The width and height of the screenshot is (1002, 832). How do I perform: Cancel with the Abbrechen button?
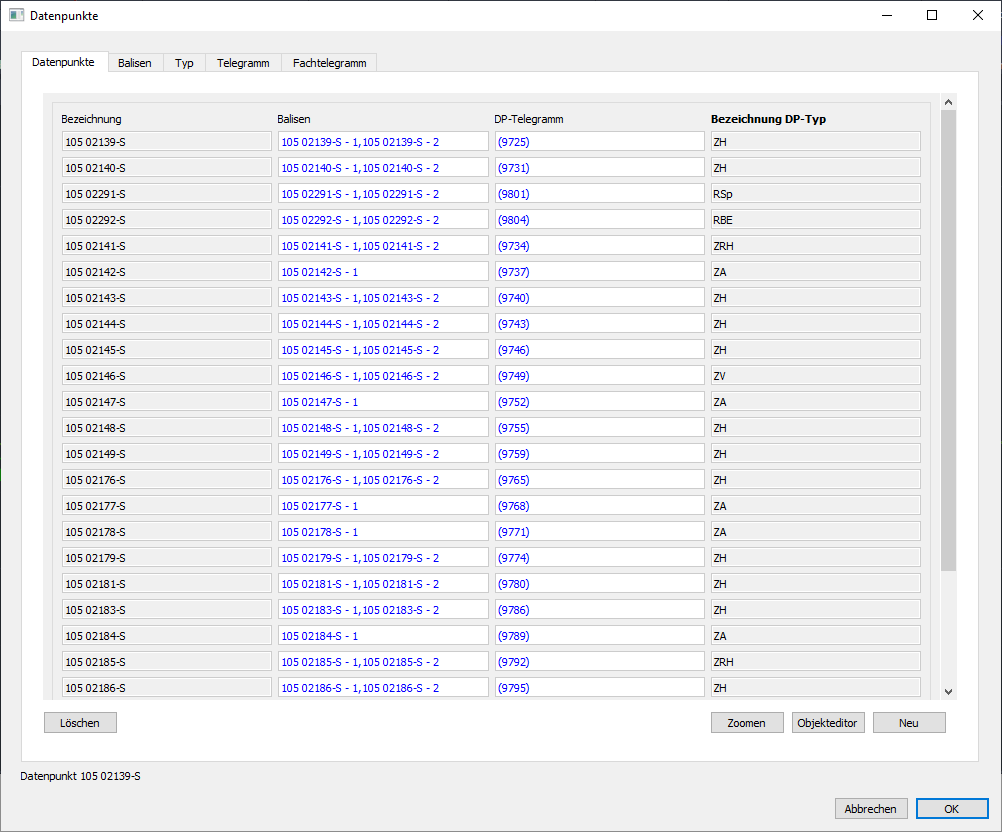[x=870, y=808]
